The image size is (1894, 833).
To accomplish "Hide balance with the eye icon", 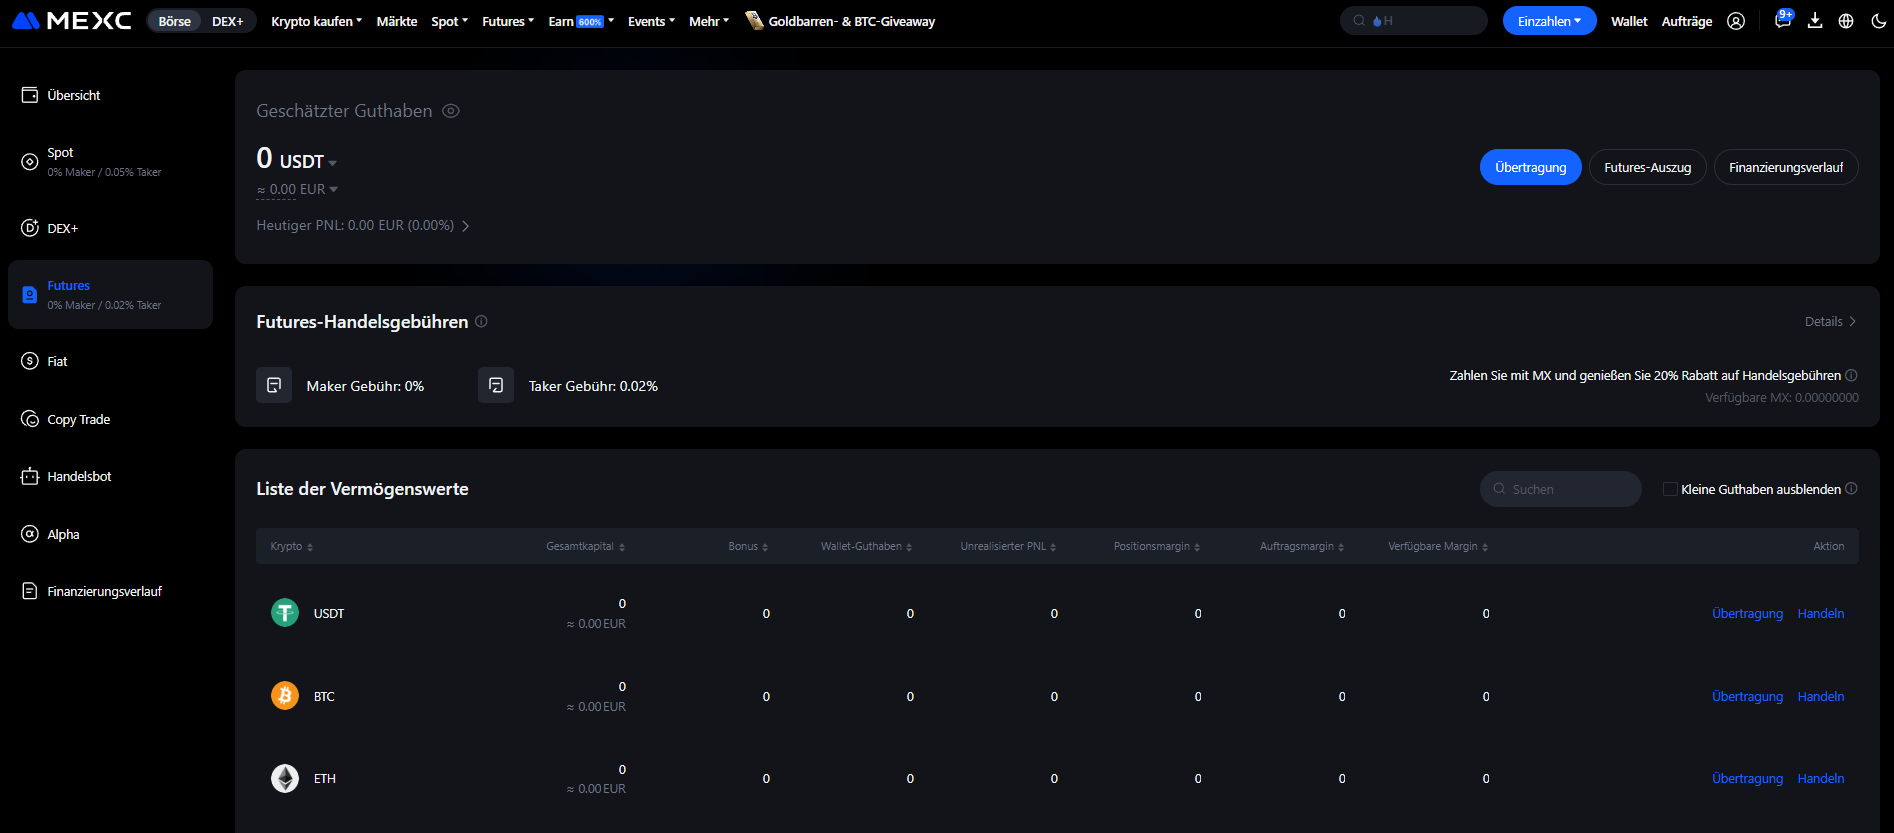I will (x=451, y=111).
